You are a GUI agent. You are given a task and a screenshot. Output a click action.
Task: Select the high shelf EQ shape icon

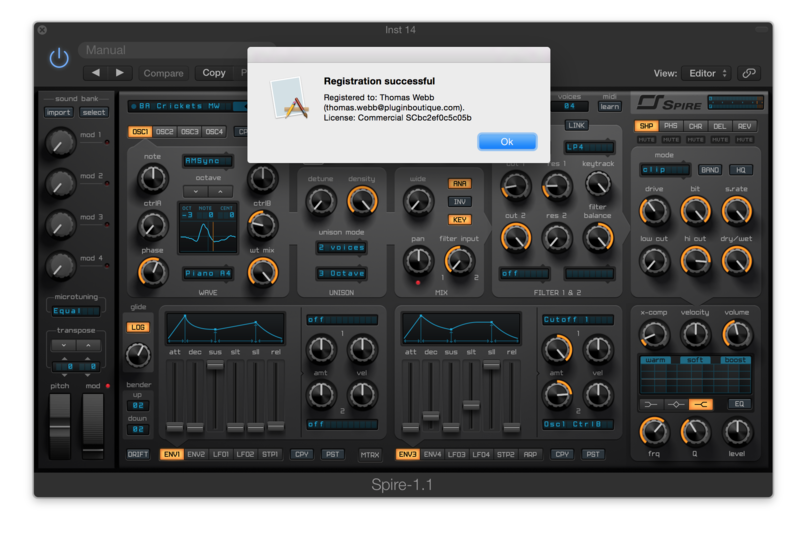tap(701, 404)
